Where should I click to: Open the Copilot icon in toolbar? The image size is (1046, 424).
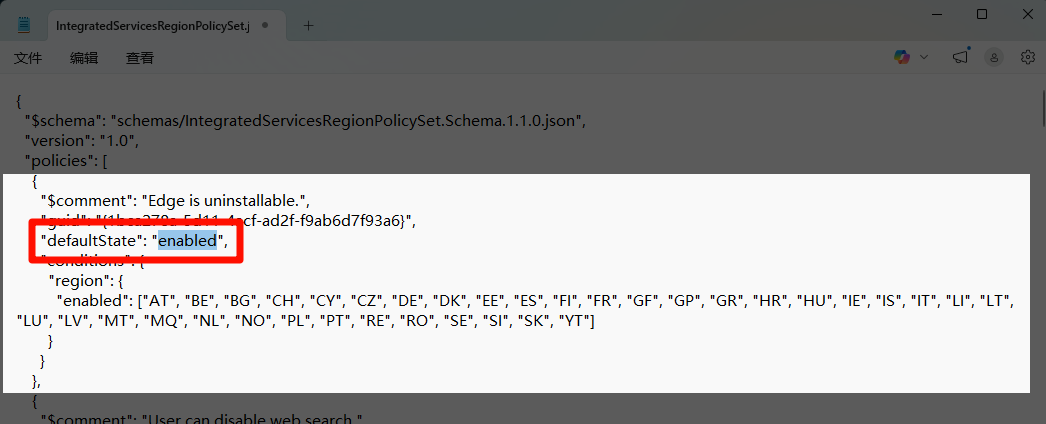[902, 57]
